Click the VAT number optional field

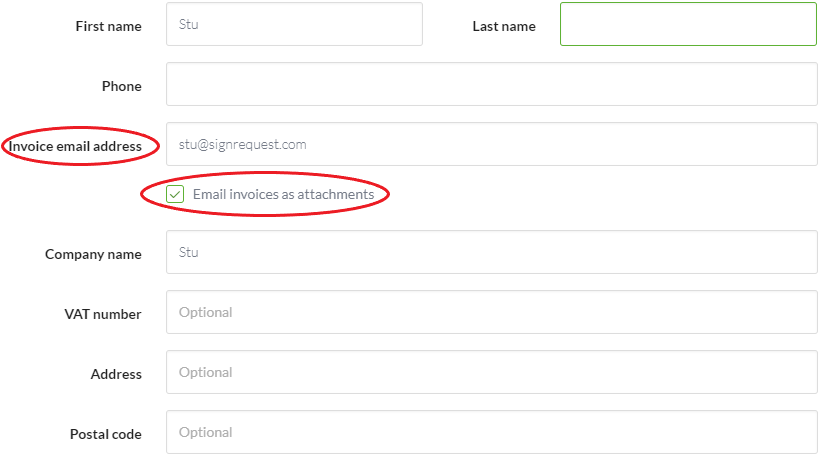coord(492,312)
